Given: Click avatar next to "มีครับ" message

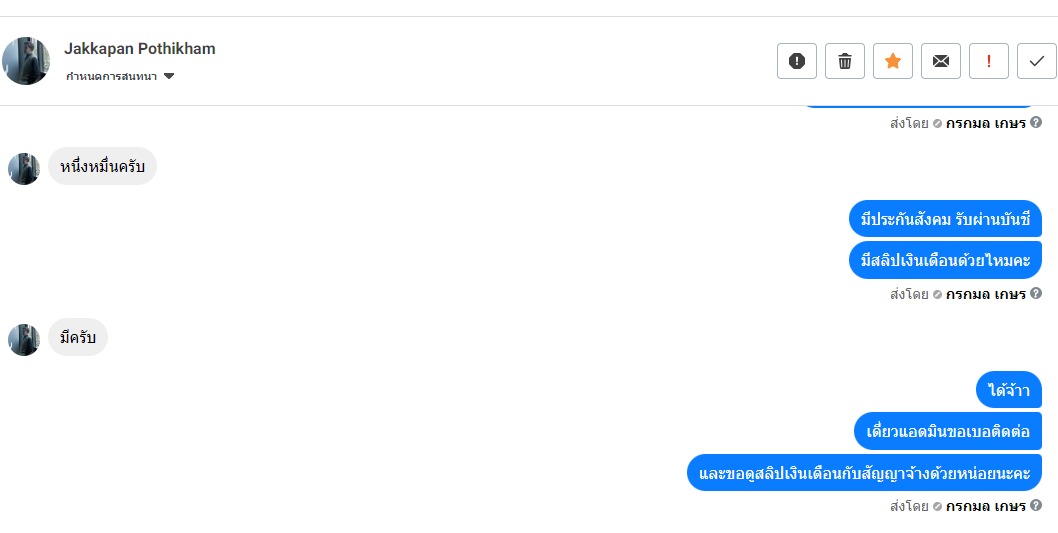Looking at the screenshot, I should pos(24,339).
